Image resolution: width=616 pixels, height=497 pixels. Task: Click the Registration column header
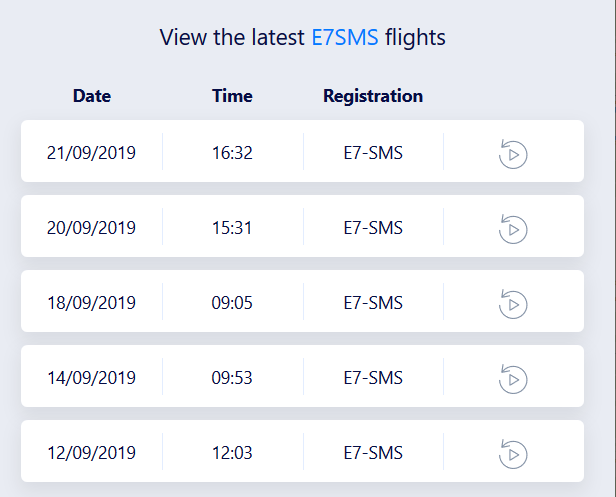pos(373,96)
